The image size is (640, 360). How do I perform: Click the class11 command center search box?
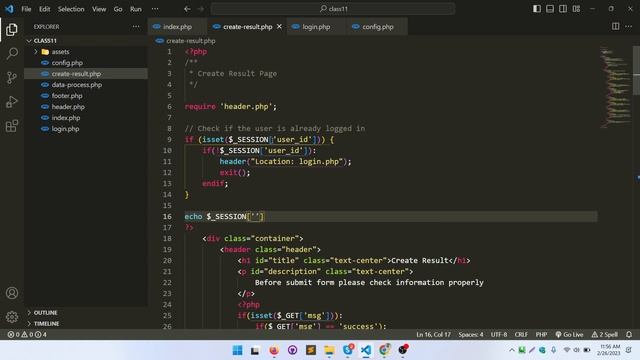(333, 9)
